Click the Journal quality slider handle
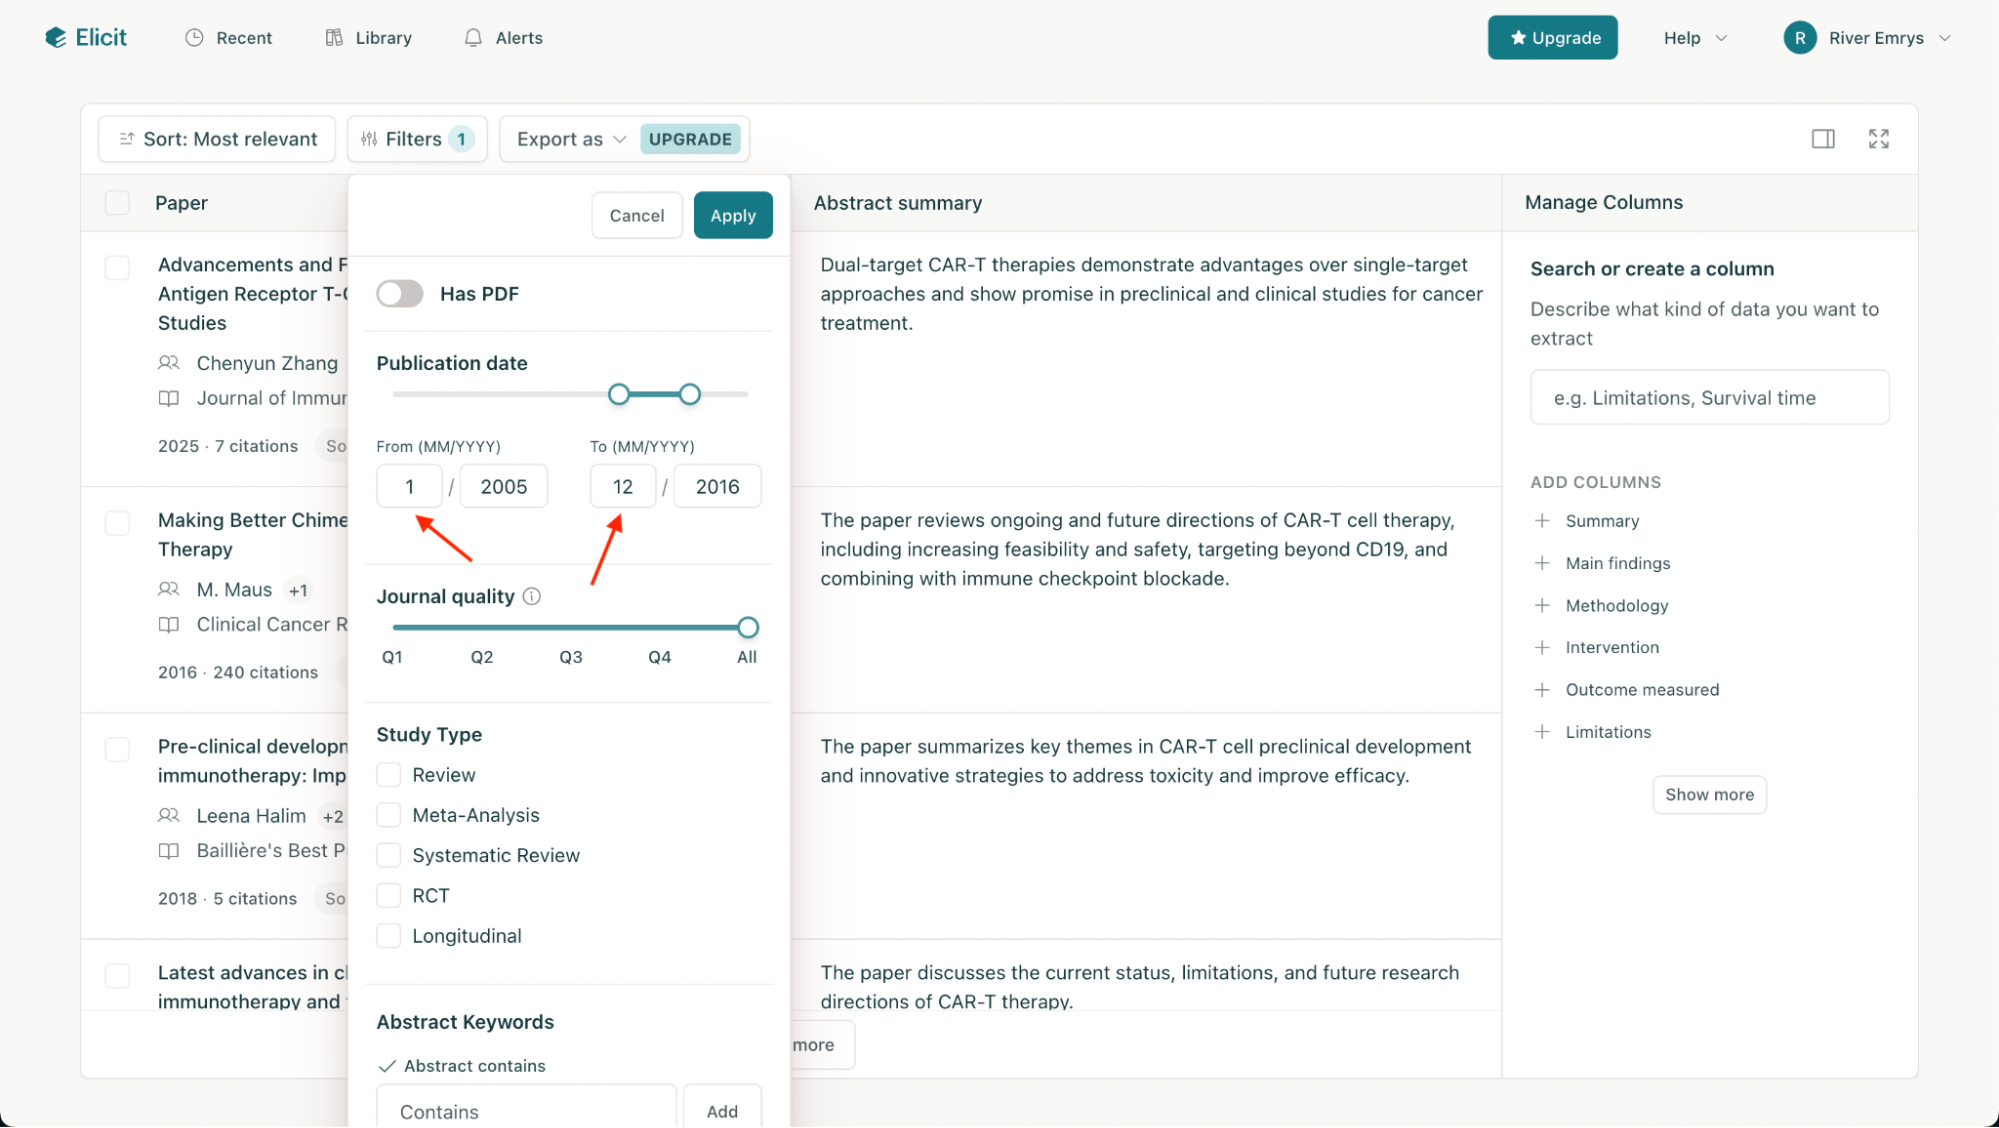The image size is (1999, 1128). (747, 628)
